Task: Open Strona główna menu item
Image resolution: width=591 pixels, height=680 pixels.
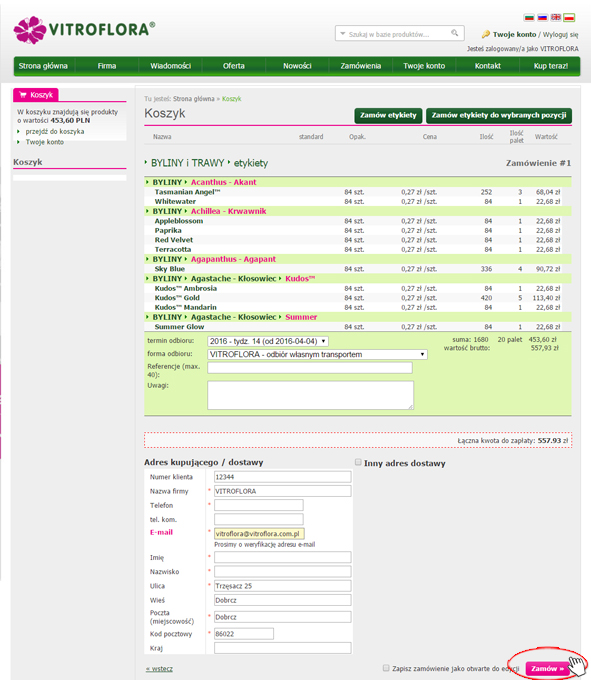Action: coord(43,66)
